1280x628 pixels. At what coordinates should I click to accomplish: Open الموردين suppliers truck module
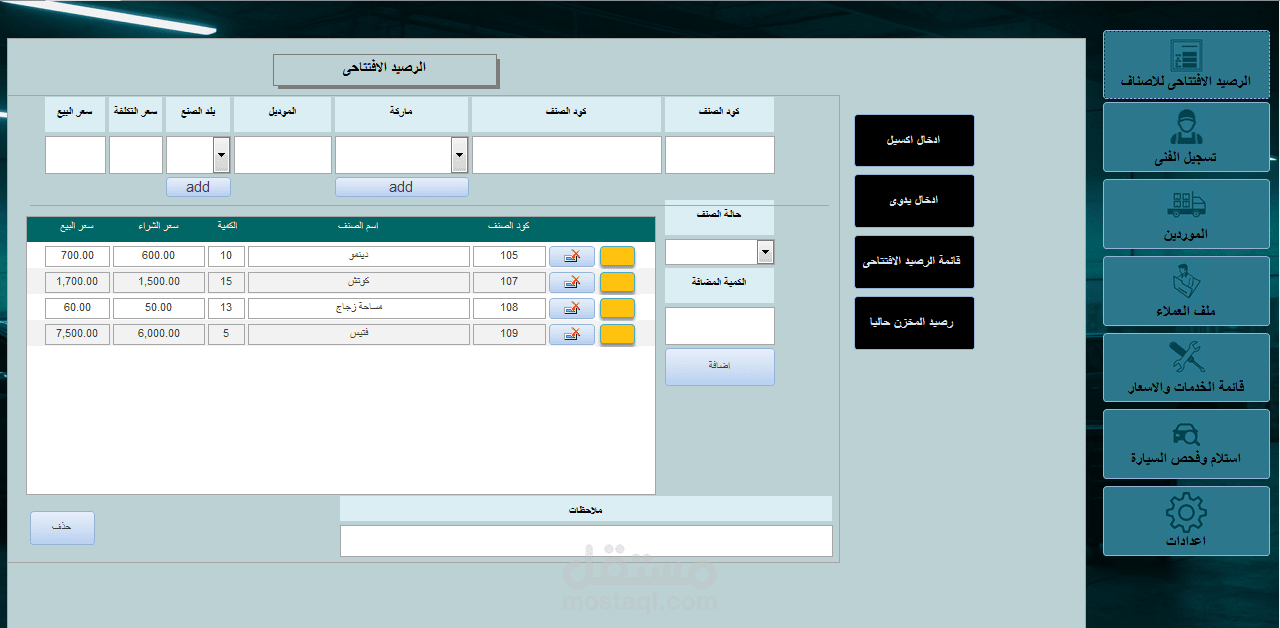pyautogui.click(x=1186, y=213)
